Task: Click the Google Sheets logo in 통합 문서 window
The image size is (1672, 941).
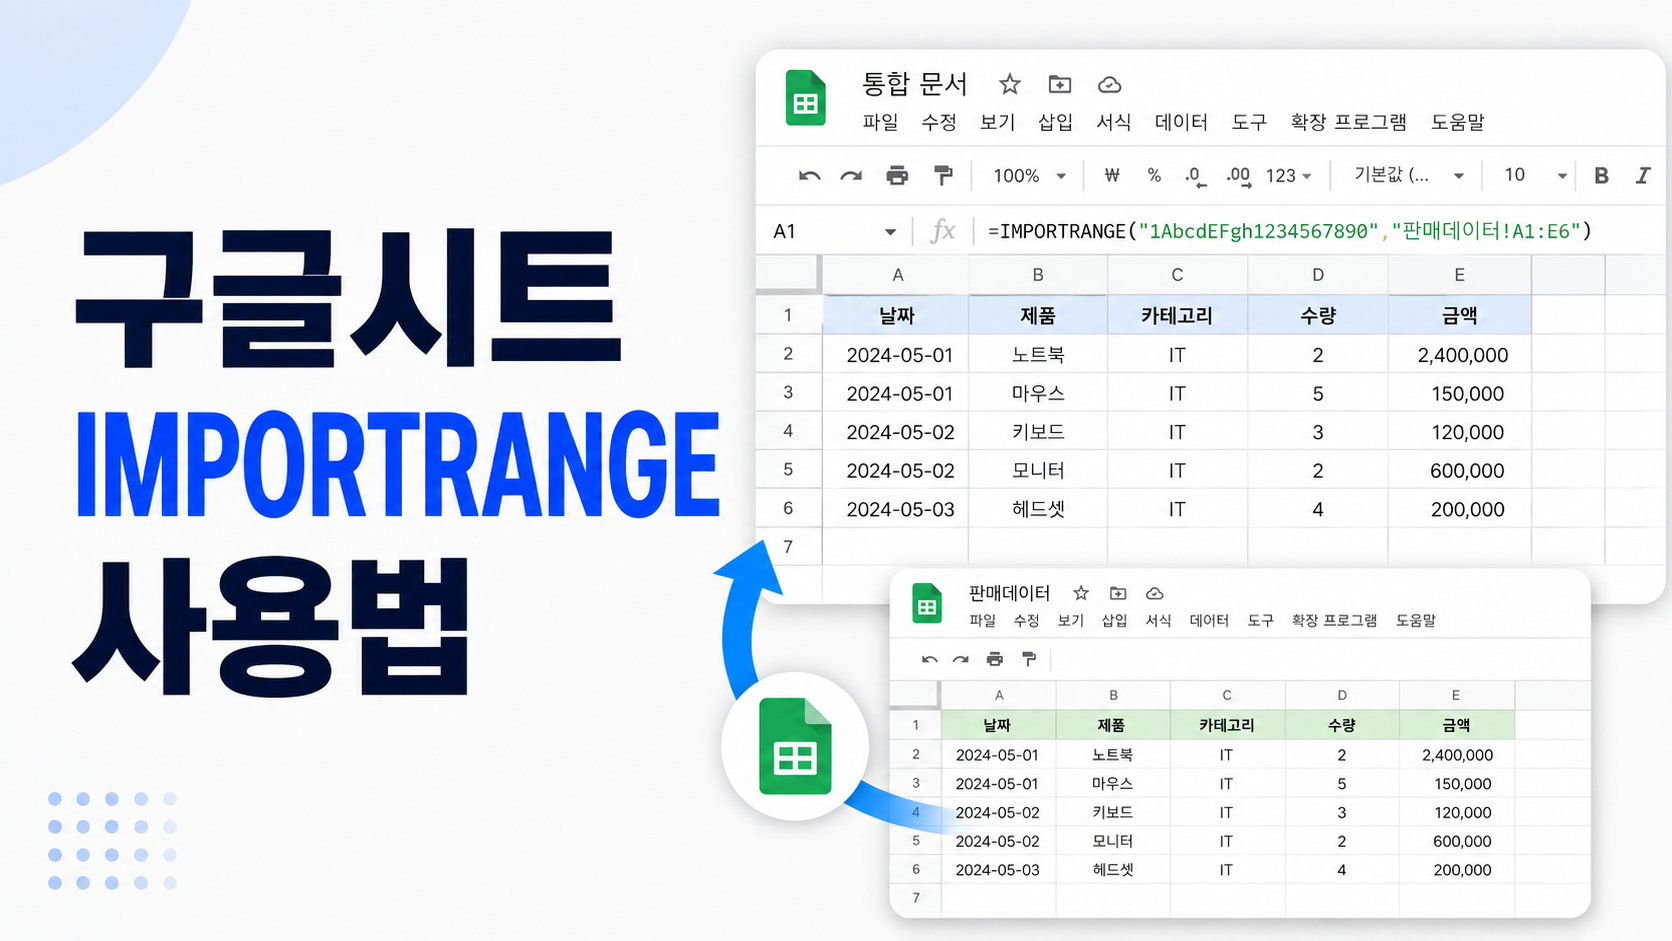Action: [x=806, y=97]
